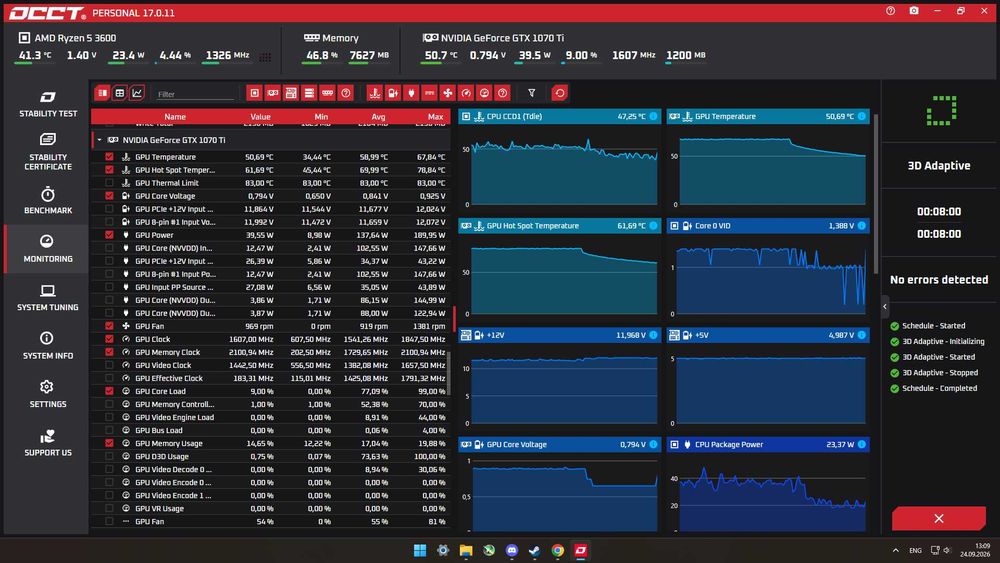The image size is (1000, 563).
Task: Open the System Tuning section
Action: (x=48, y=298)
